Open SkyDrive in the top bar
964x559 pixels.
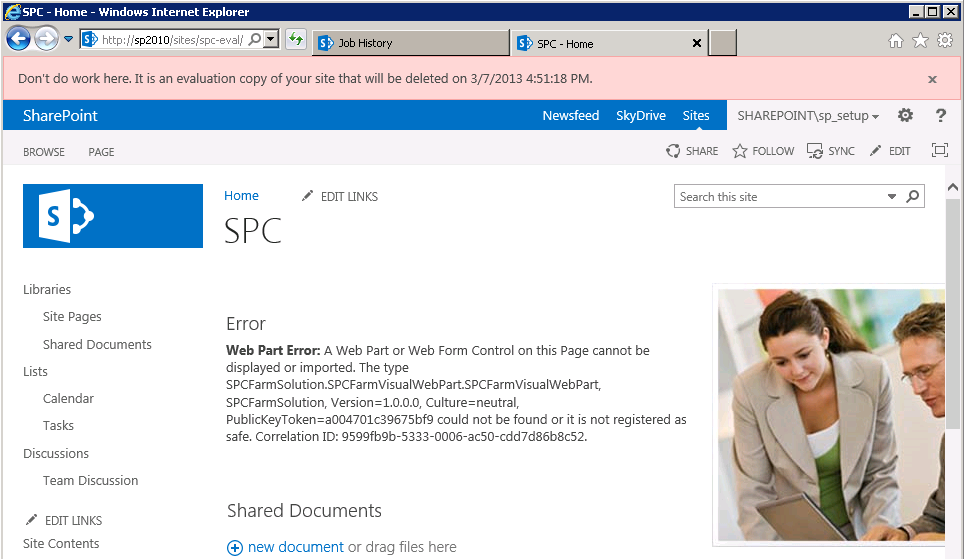pos(641,116)
